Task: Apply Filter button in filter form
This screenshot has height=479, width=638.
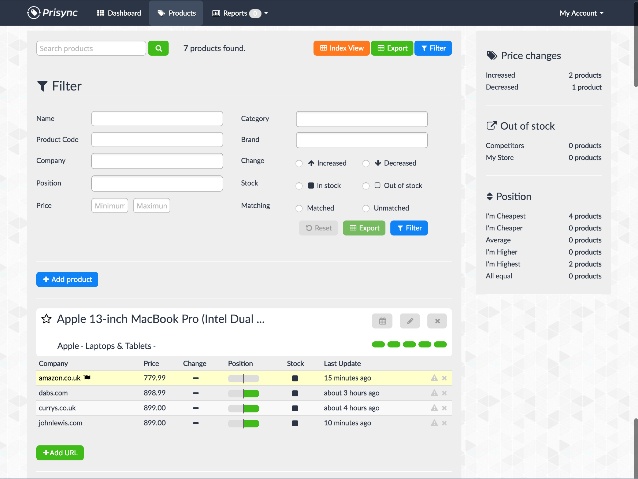Action: point(409,228)
